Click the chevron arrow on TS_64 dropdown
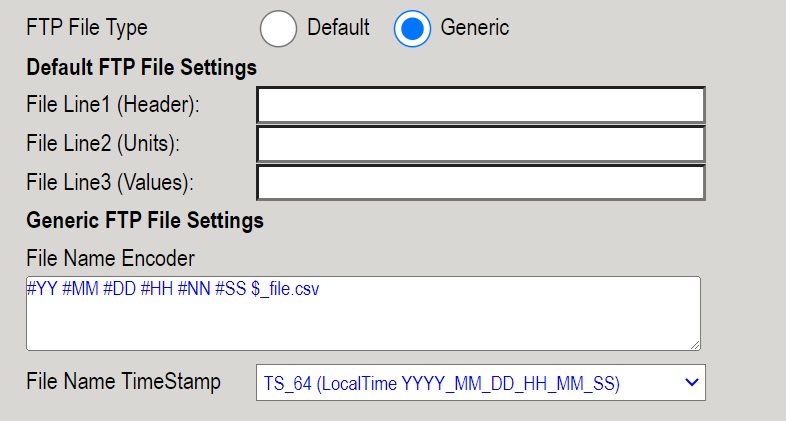786x421 pixels. click(x=690, y=383)
